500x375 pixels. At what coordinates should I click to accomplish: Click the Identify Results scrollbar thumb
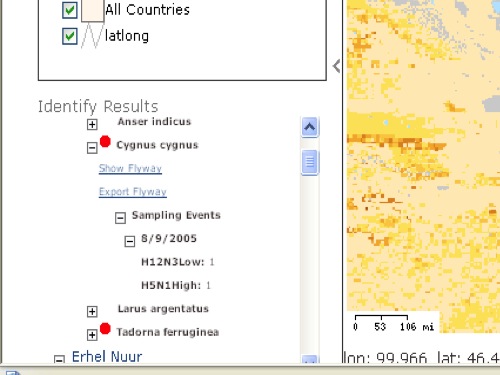(310, 162)
